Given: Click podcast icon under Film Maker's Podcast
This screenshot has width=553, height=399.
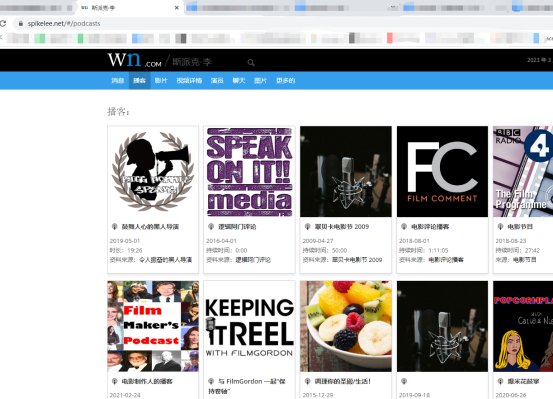Looking at the screenshot, I should 114,381.
